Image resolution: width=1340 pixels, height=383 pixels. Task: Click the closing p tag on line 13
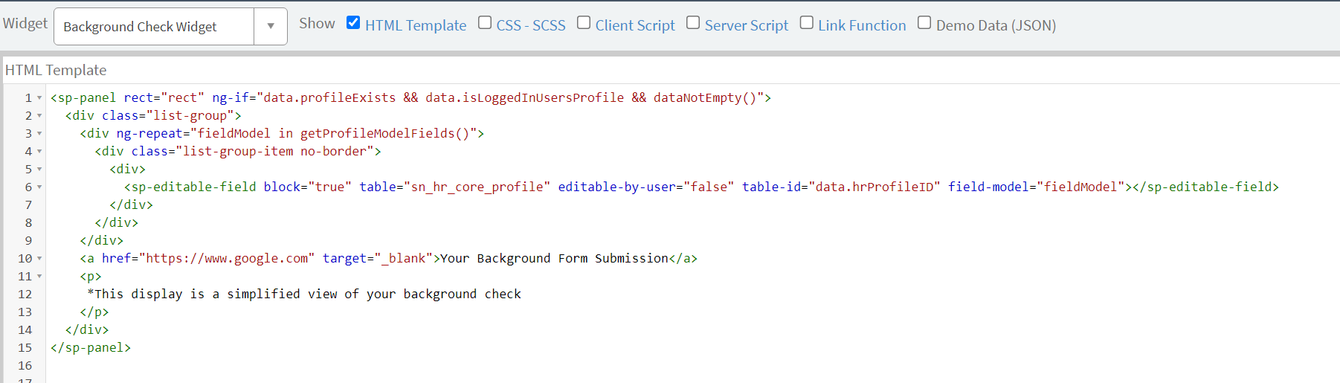point(94,312)
